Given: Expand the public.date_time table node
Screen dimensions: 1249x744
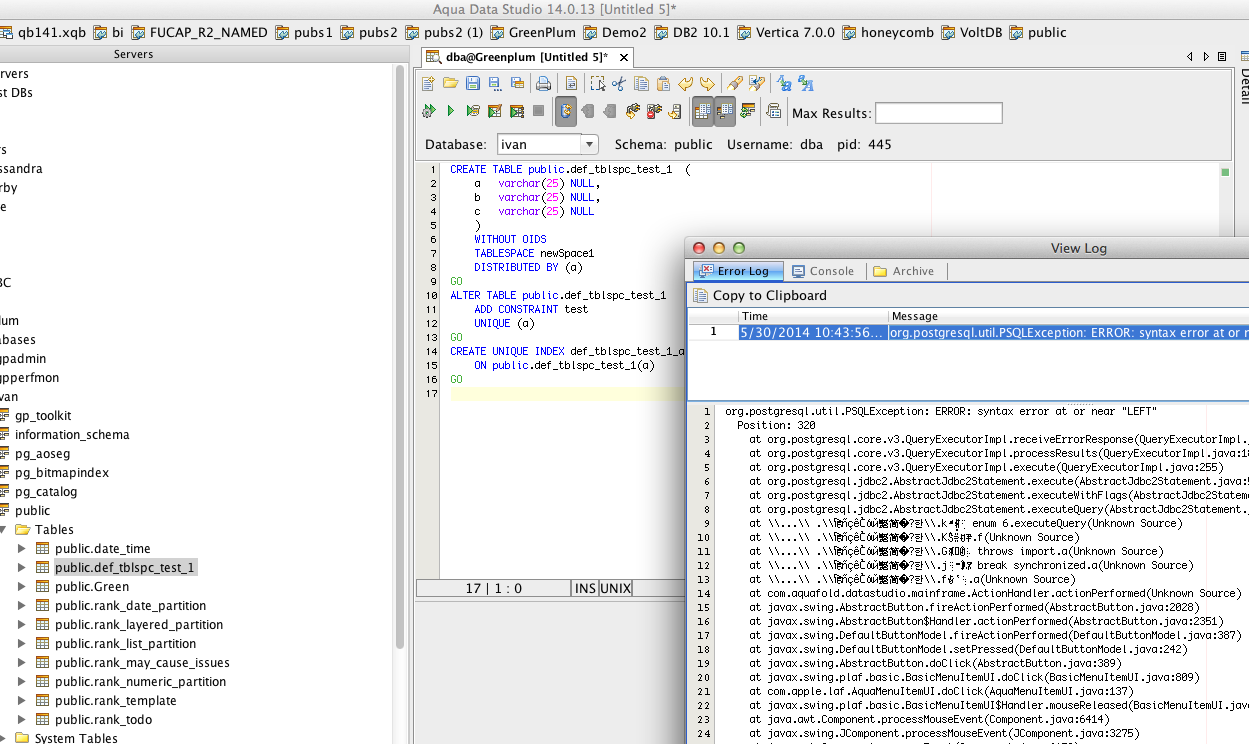Looking at the screenshot, I should 22,548.
